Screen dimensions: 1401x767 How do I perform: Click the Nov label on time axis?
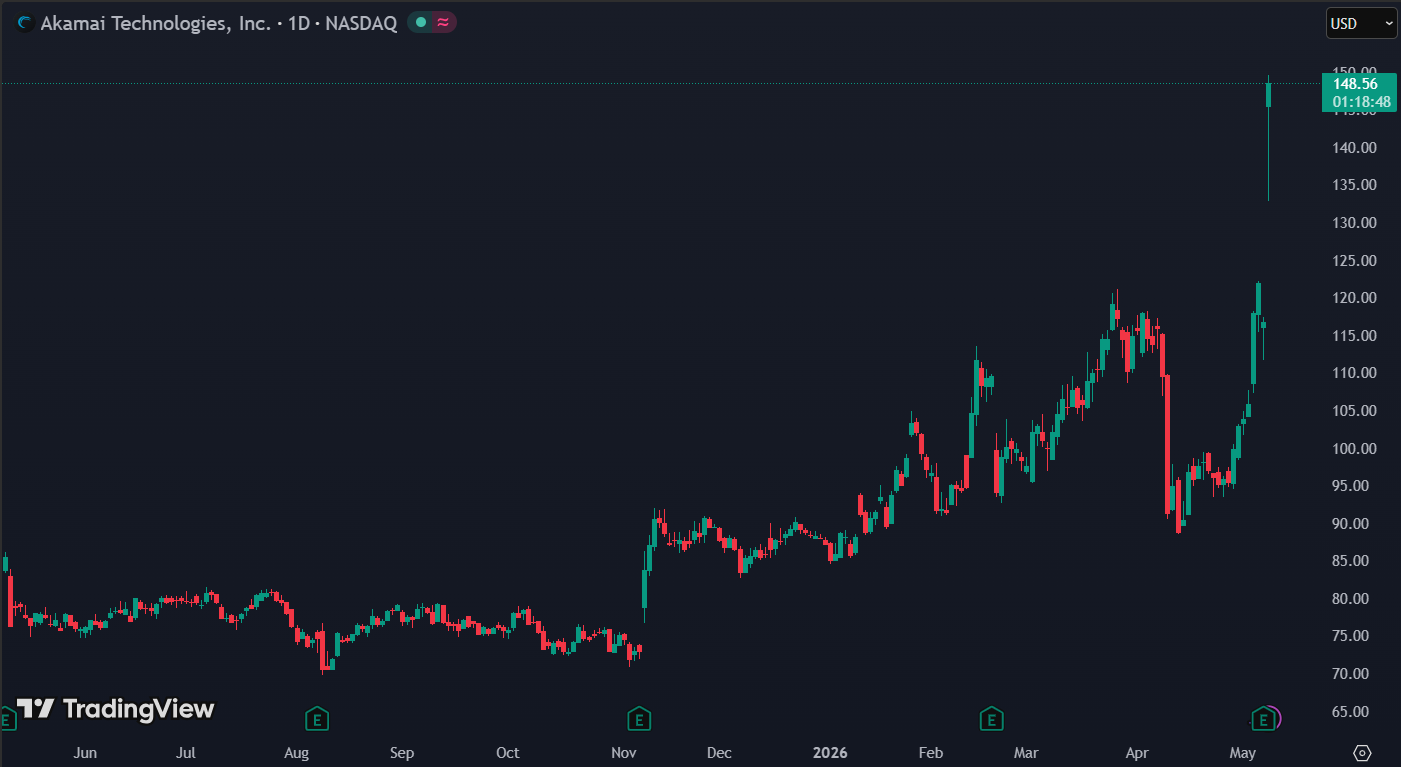[x=624, y=752]
